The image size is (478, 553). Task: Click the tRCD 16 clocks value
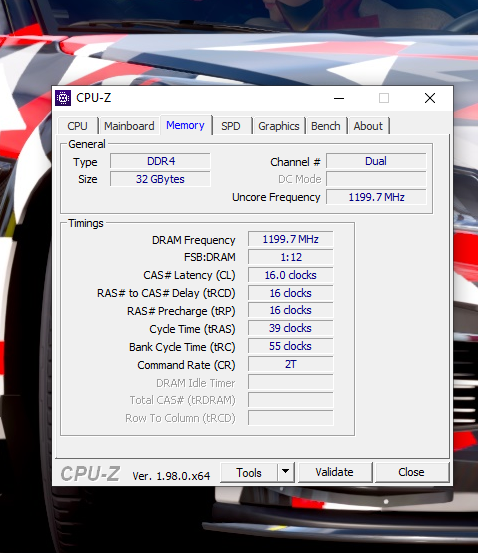pos(290,293)
